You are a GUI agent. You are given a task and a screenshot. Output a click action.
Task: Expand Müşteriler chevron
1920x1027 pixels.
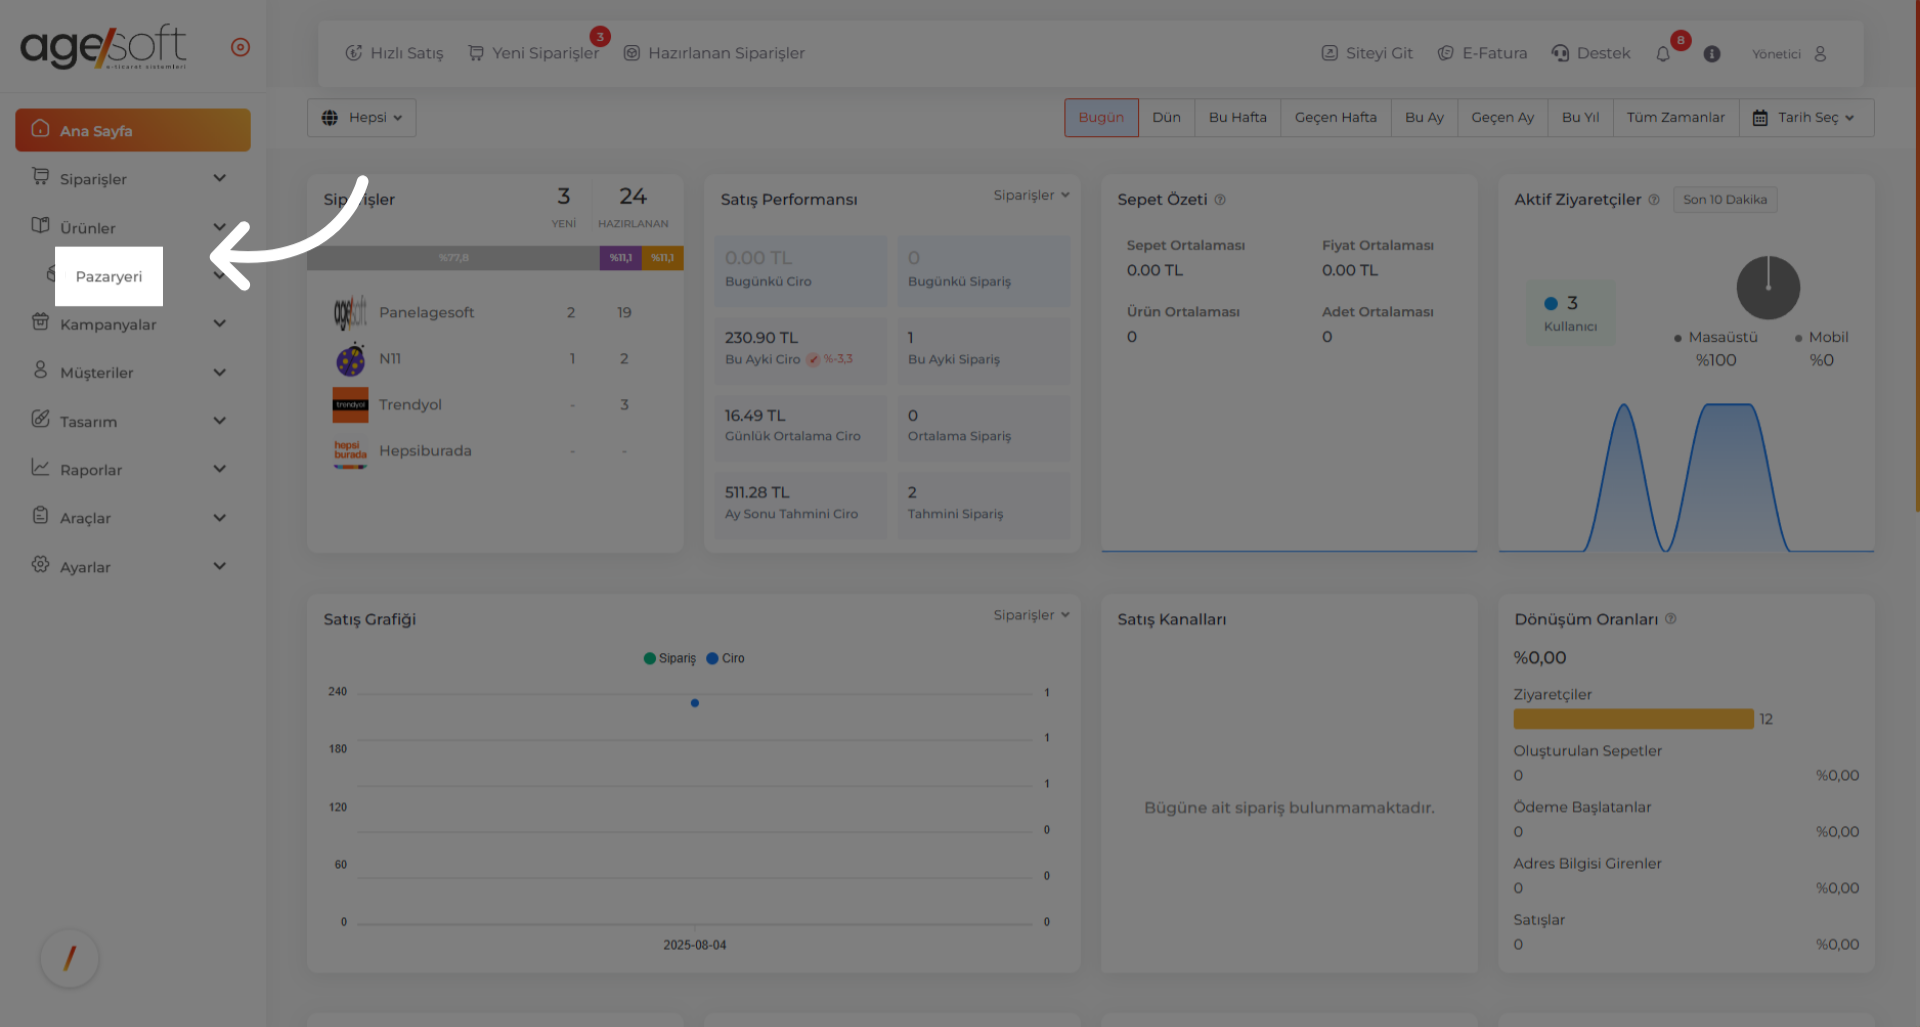219,372
